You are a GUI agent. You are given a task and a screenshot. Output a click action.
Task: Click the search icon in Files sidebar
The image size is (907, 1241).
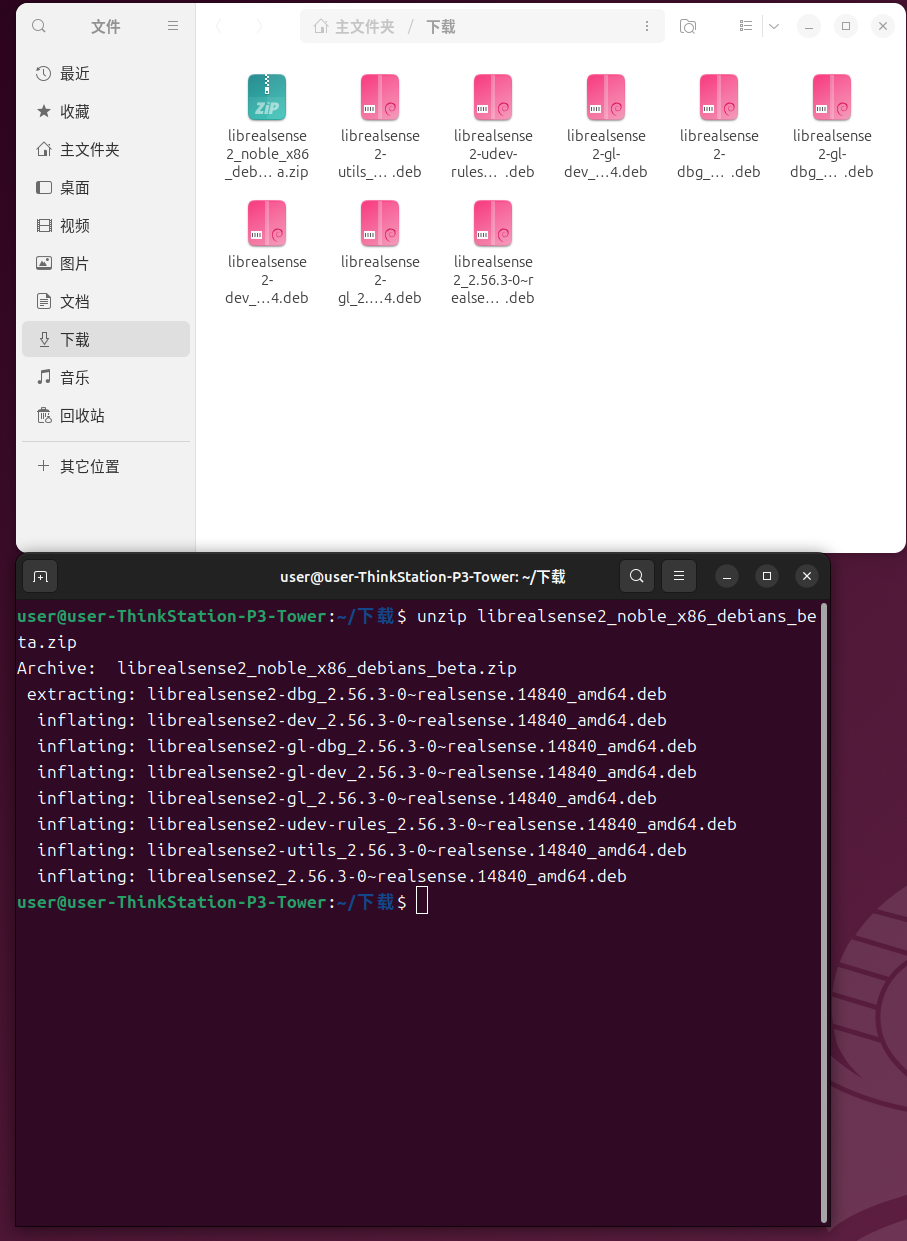pos(39,26)
